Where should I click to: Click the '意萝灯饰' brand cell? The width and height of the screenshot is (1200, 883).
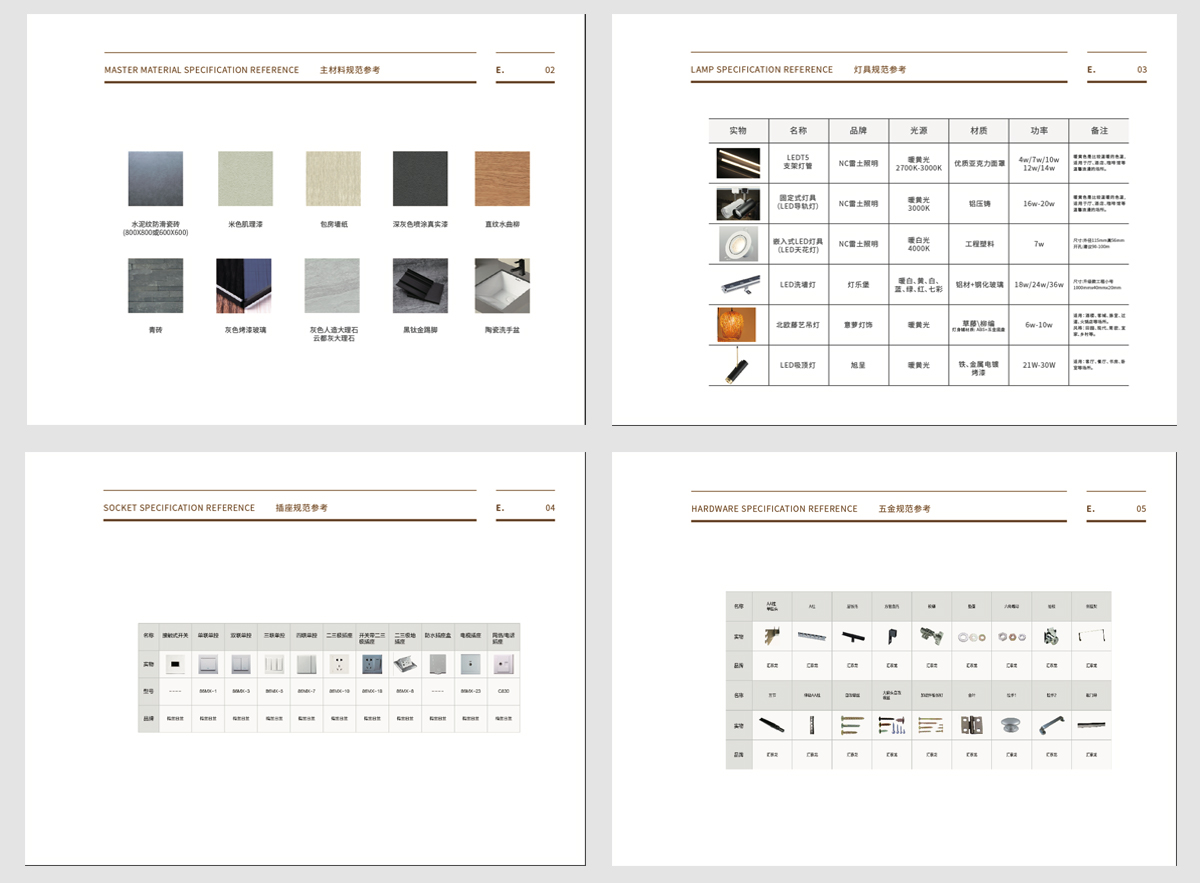[x=859, y=325]
